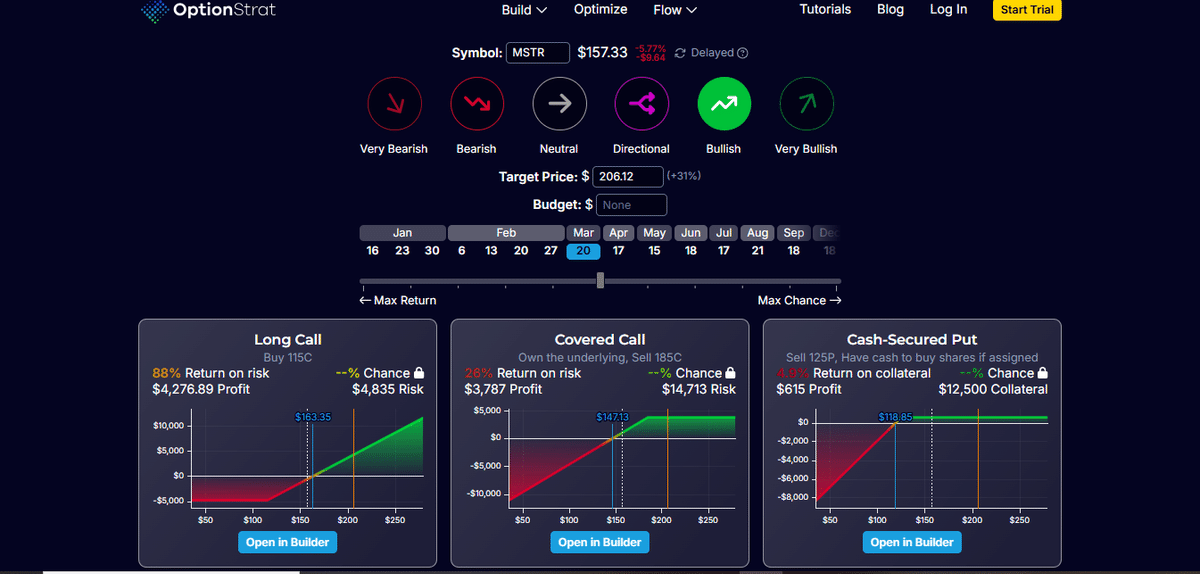Select the Apr 17 expiration date
Screen dimensions: 1200x574
[x=619, y=251]
